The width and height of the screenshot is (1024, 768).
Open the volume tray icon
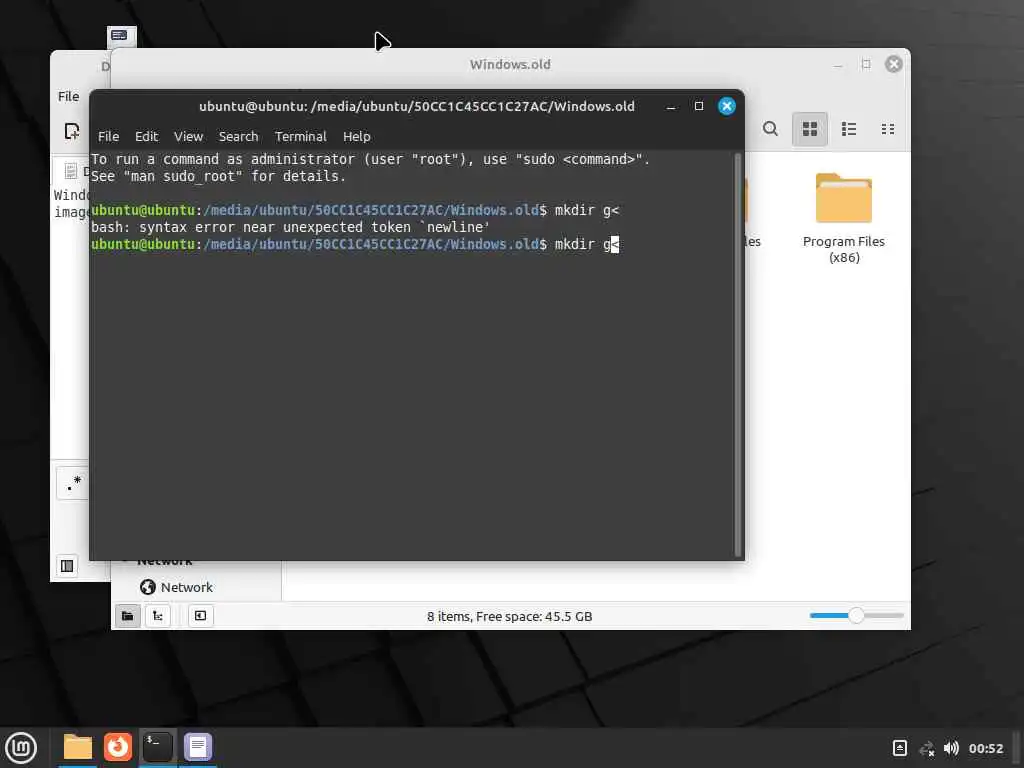click(951, 748)
